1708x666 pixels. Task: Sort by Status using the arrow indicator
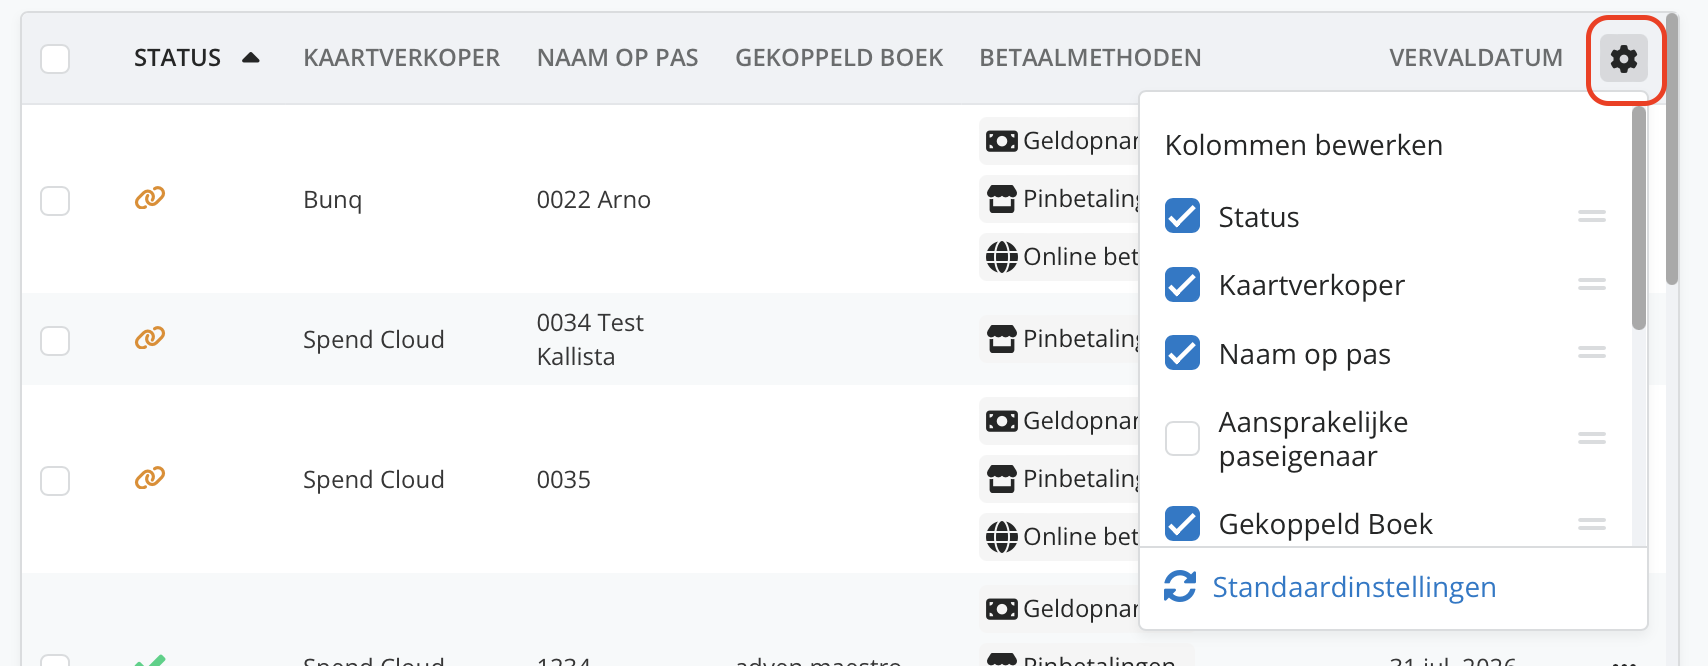click(251, 58)
